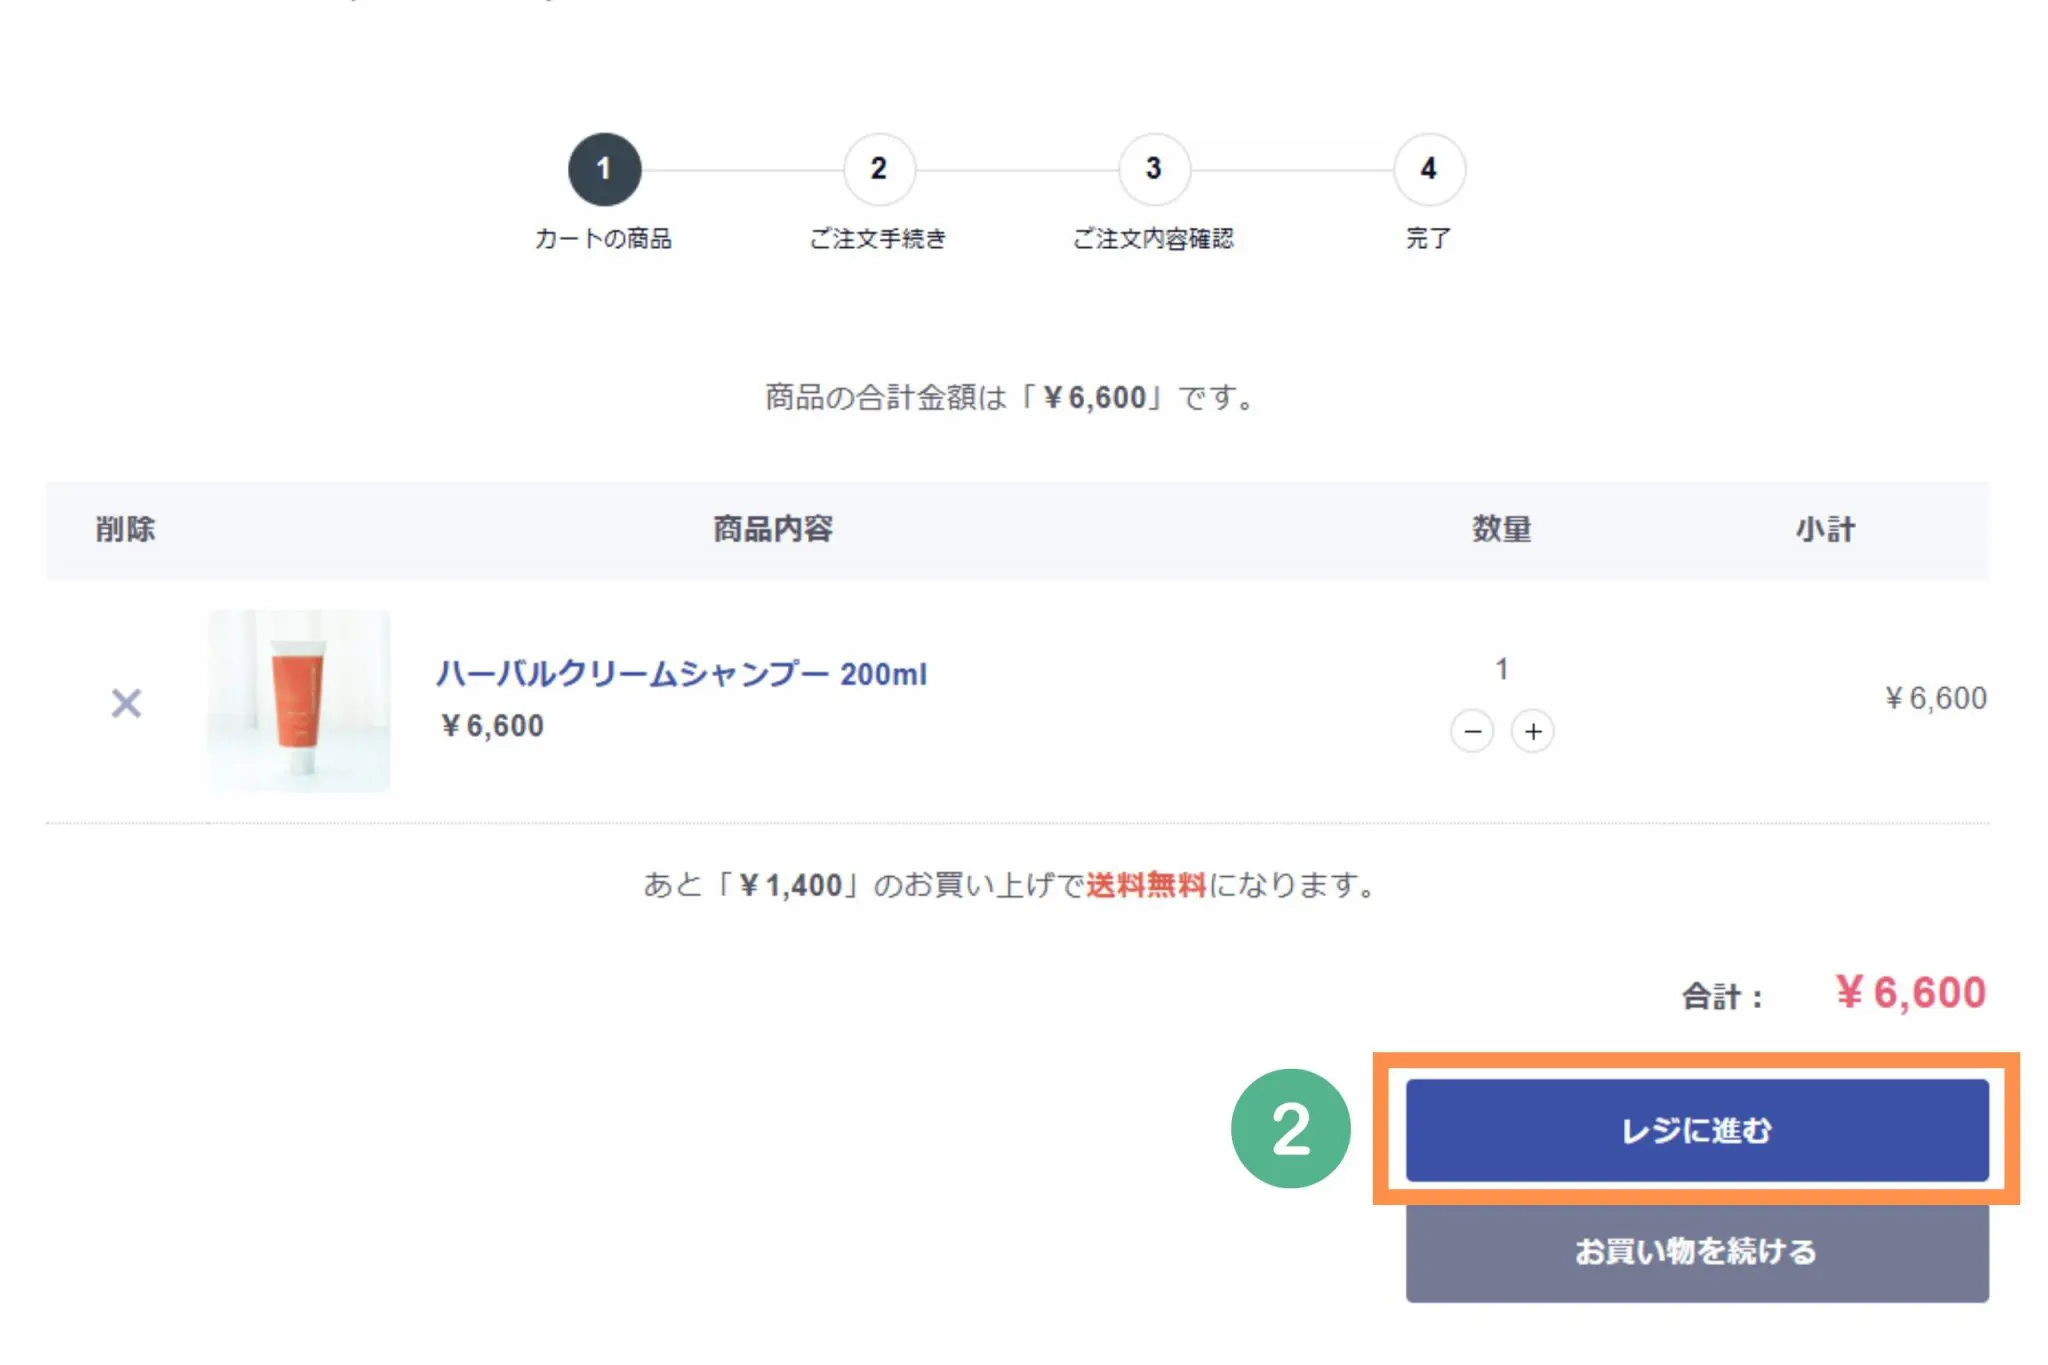This screenshot has height=1365, width=2048.
Task: Click the quantity value 1
Action: (x=1501, y=669)
